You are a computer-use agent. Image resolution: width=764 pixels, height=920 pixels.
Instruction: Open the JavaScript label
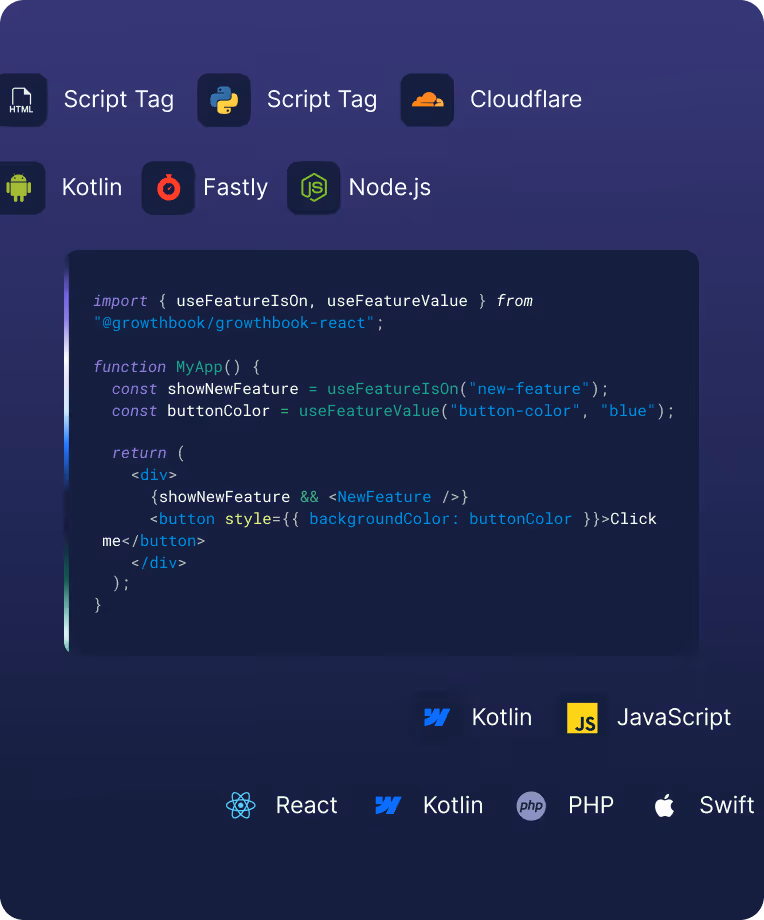pyautogui.click(x=674, y=717)
